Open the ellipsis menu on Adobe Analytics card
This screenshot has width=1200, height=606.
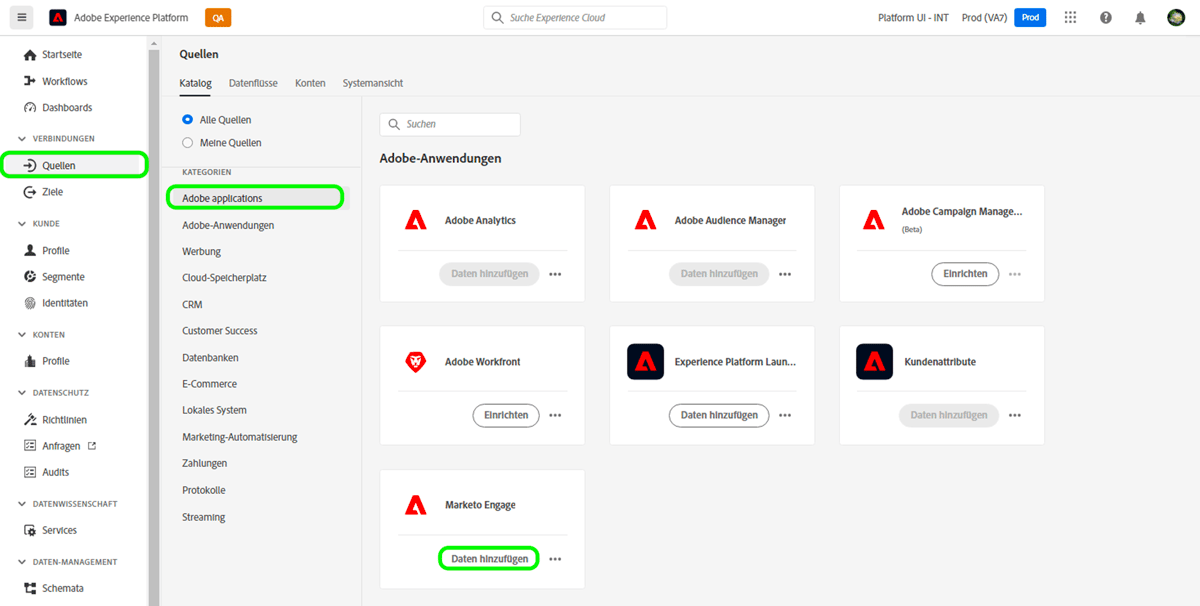pyautogui.click(x=555, y=273)
